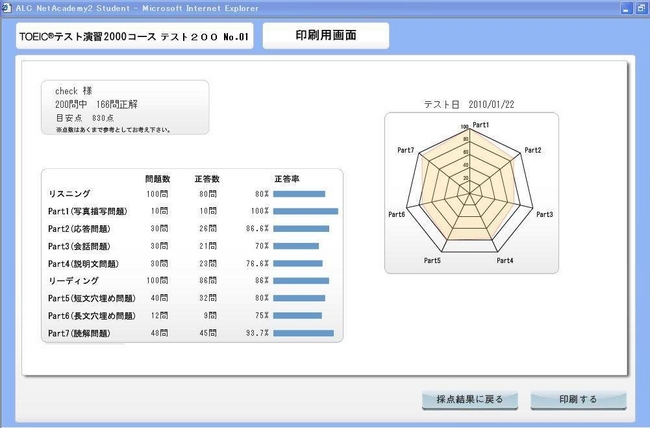Click the Part4 76.6% percentage value
This screenshot has height=428, width=650.
tap(257, 263)
